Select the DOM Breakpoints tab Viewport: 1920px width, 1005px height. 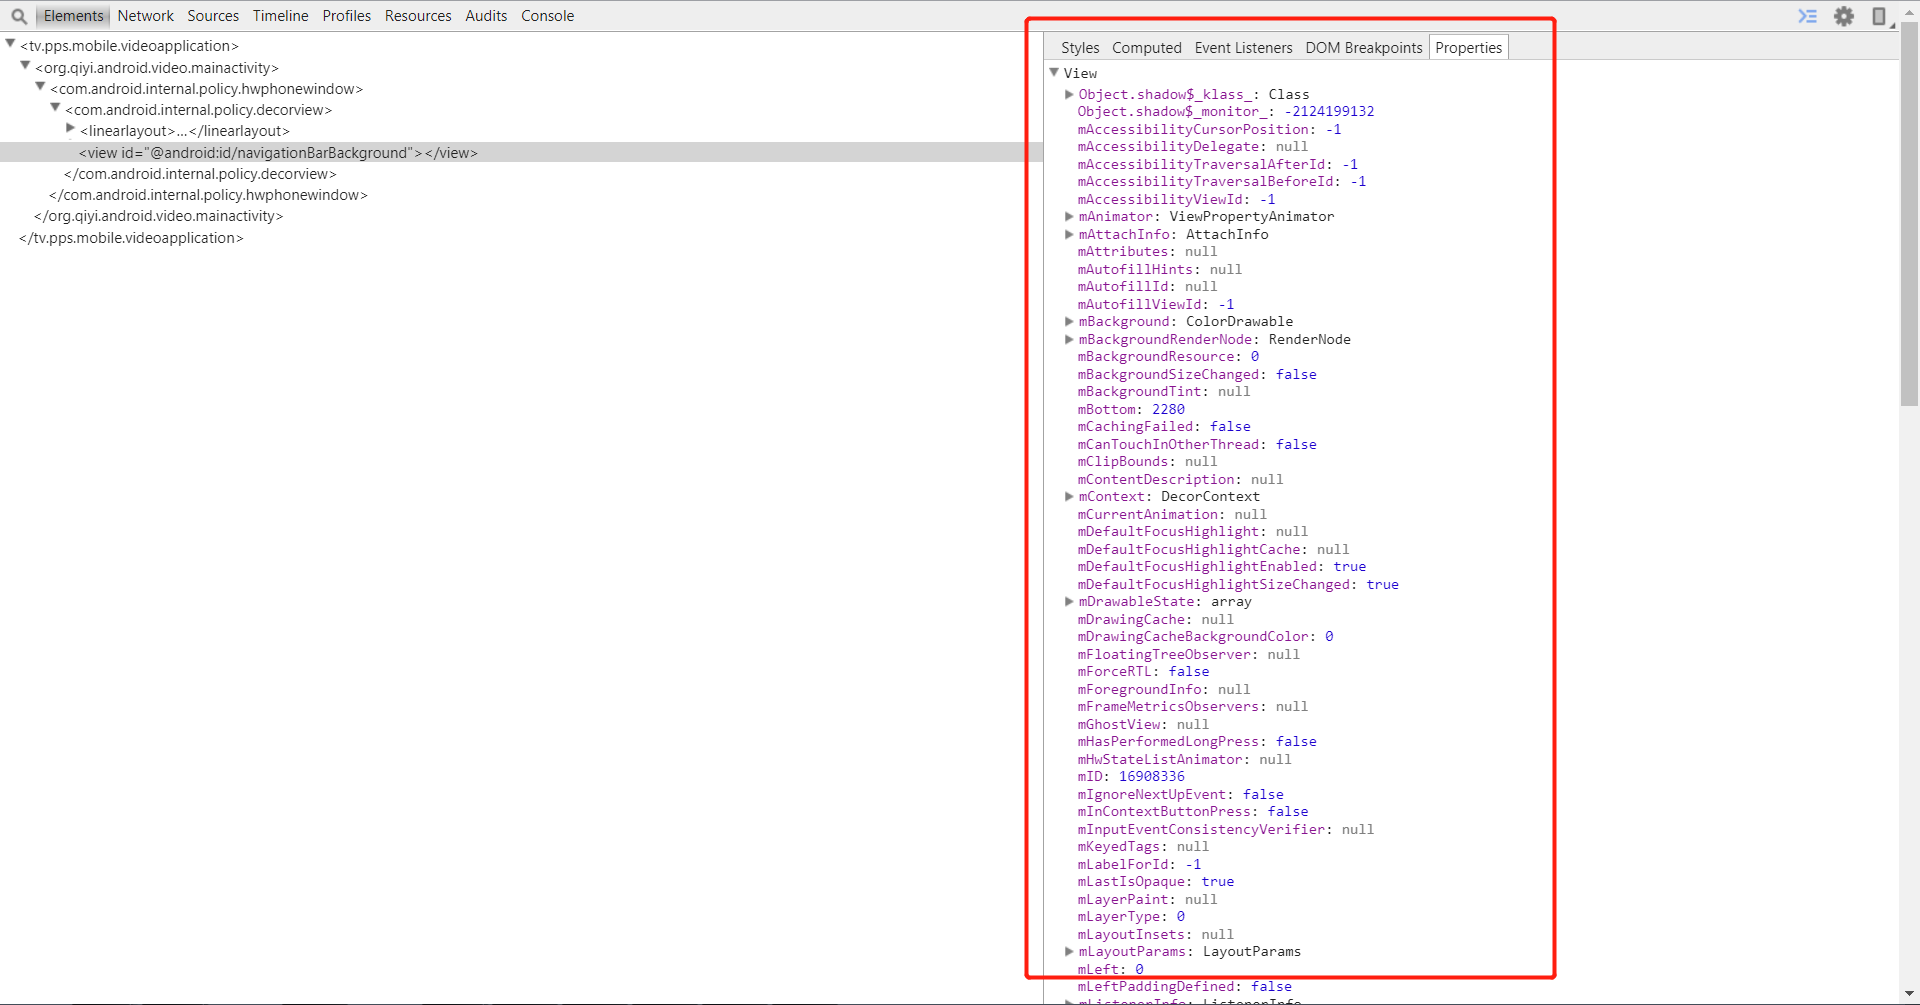click(x=1363, y=48)
